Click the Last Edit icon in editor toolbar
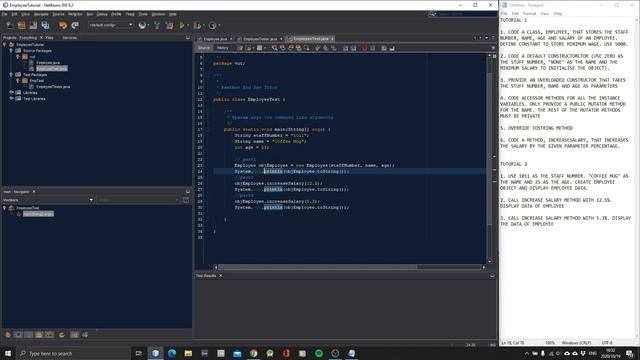This screenshot has height=360, width=640. [x=240, y=48]
